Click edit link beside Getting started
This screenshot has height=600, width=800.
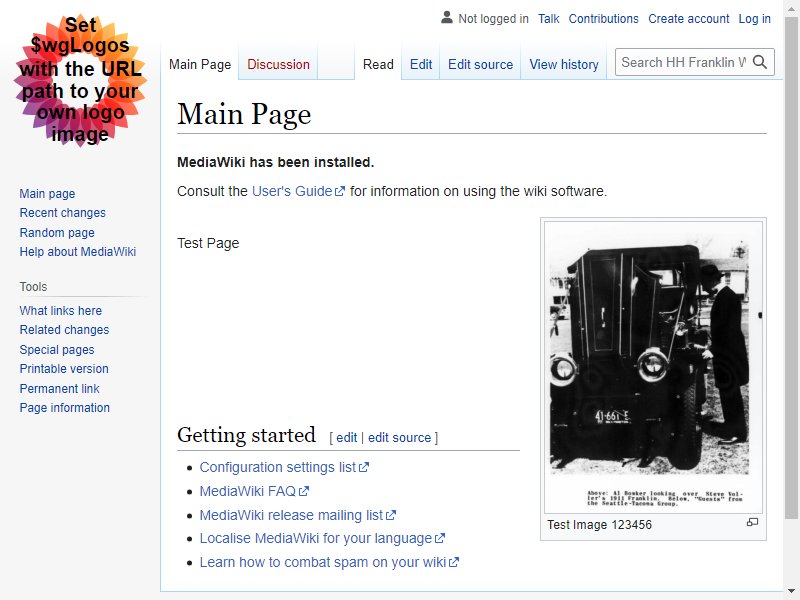(x=346, y=438)
